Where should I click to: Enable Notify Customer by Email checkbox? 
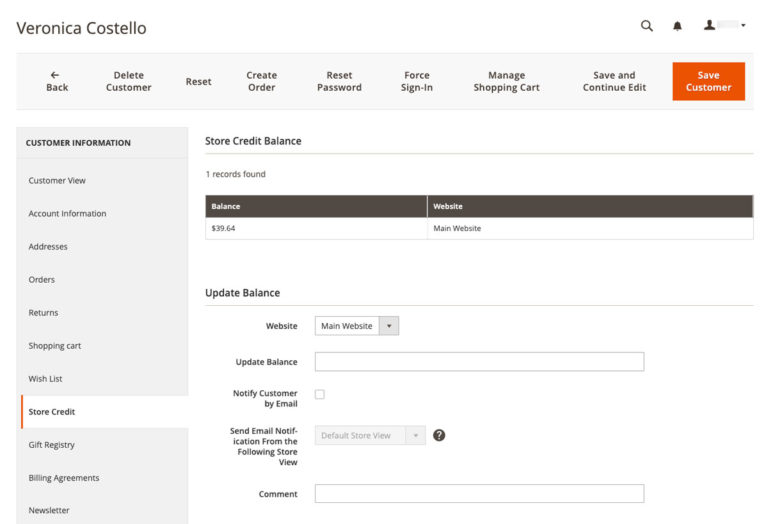(320, 394)
